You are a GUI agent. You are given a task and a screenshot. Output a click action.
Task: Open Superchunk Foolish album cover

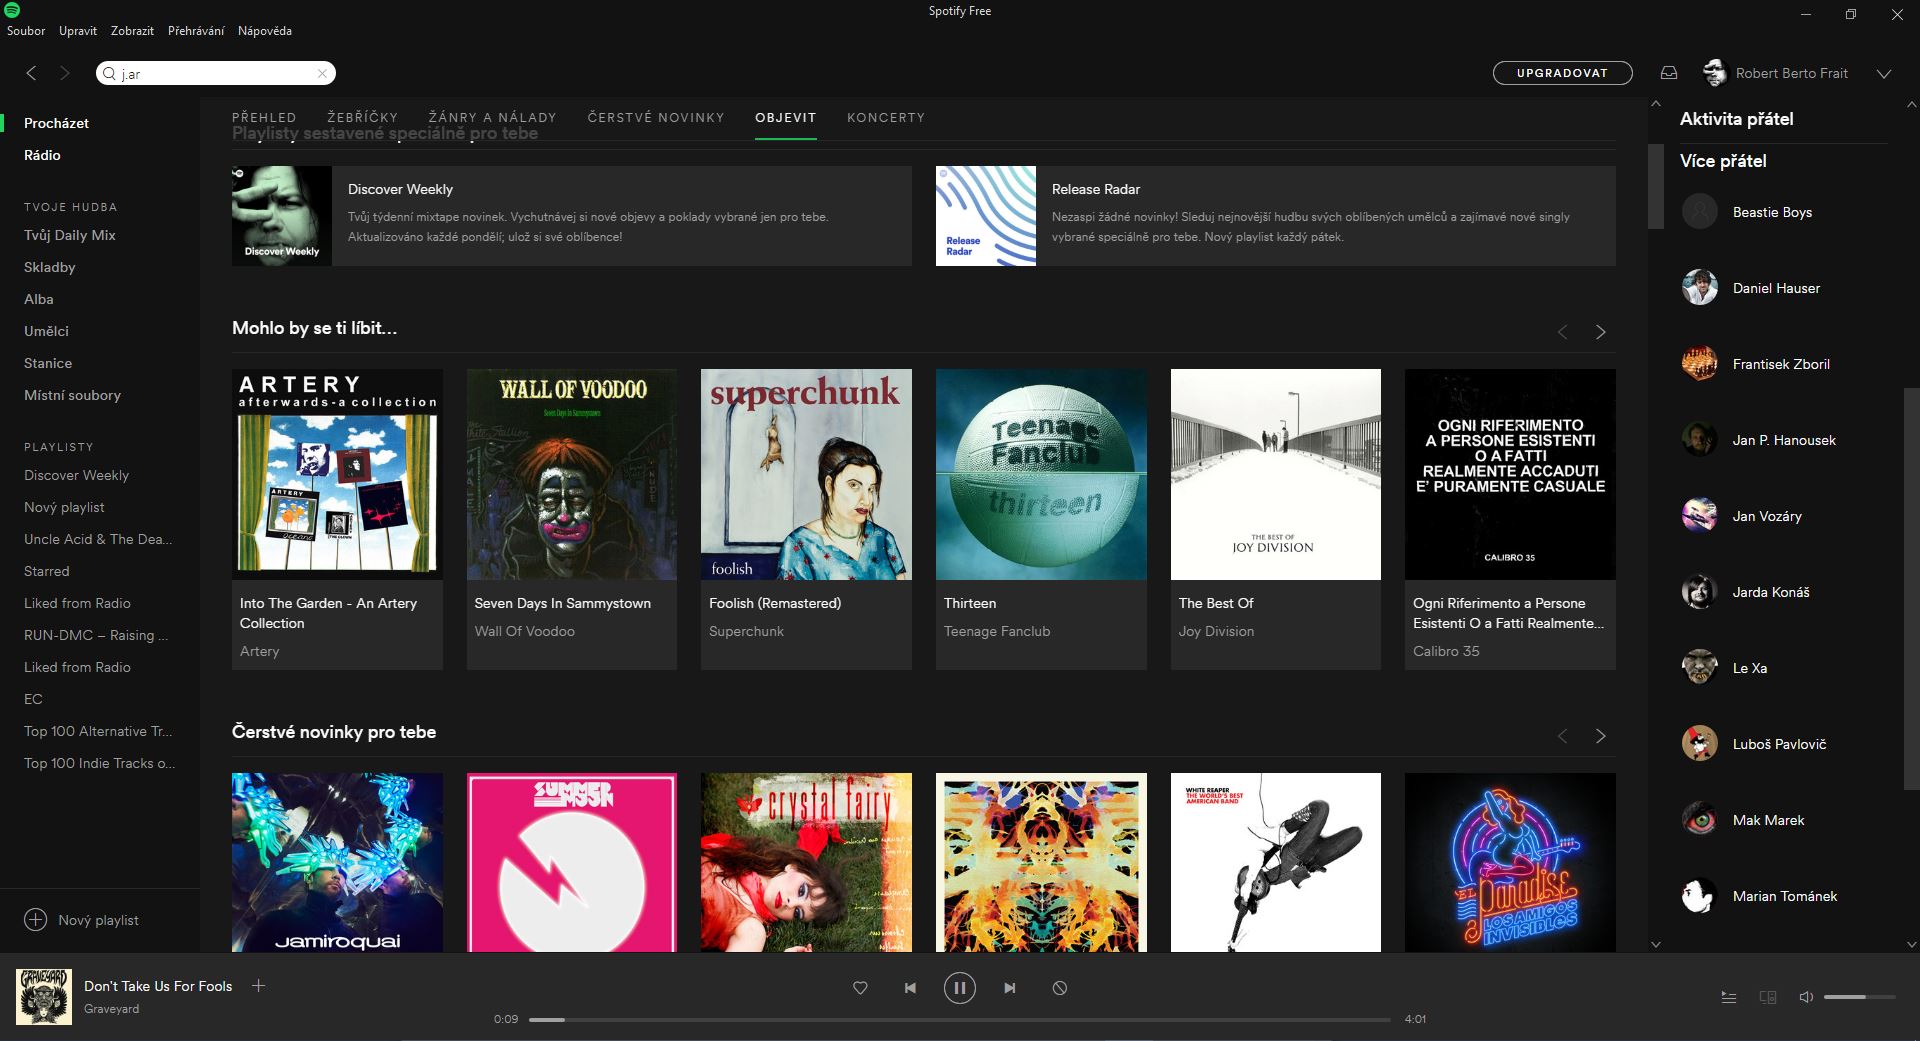coord(806,474)
